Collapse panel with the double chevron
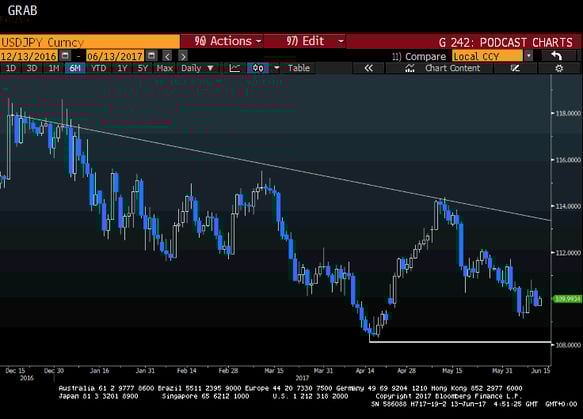 tap(368, 68)
